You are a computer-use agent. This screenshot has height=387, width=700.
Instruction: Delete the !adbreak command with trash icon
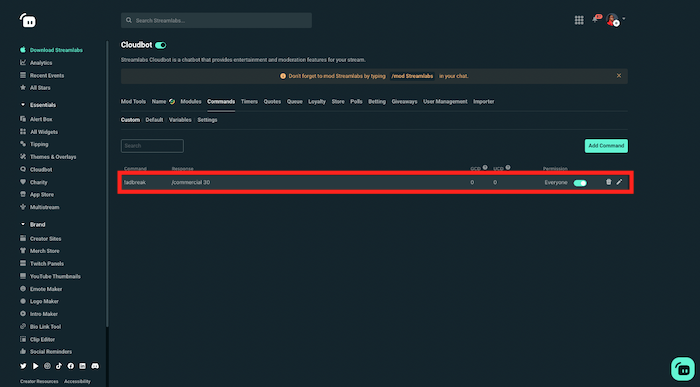(x=608, y=182)
